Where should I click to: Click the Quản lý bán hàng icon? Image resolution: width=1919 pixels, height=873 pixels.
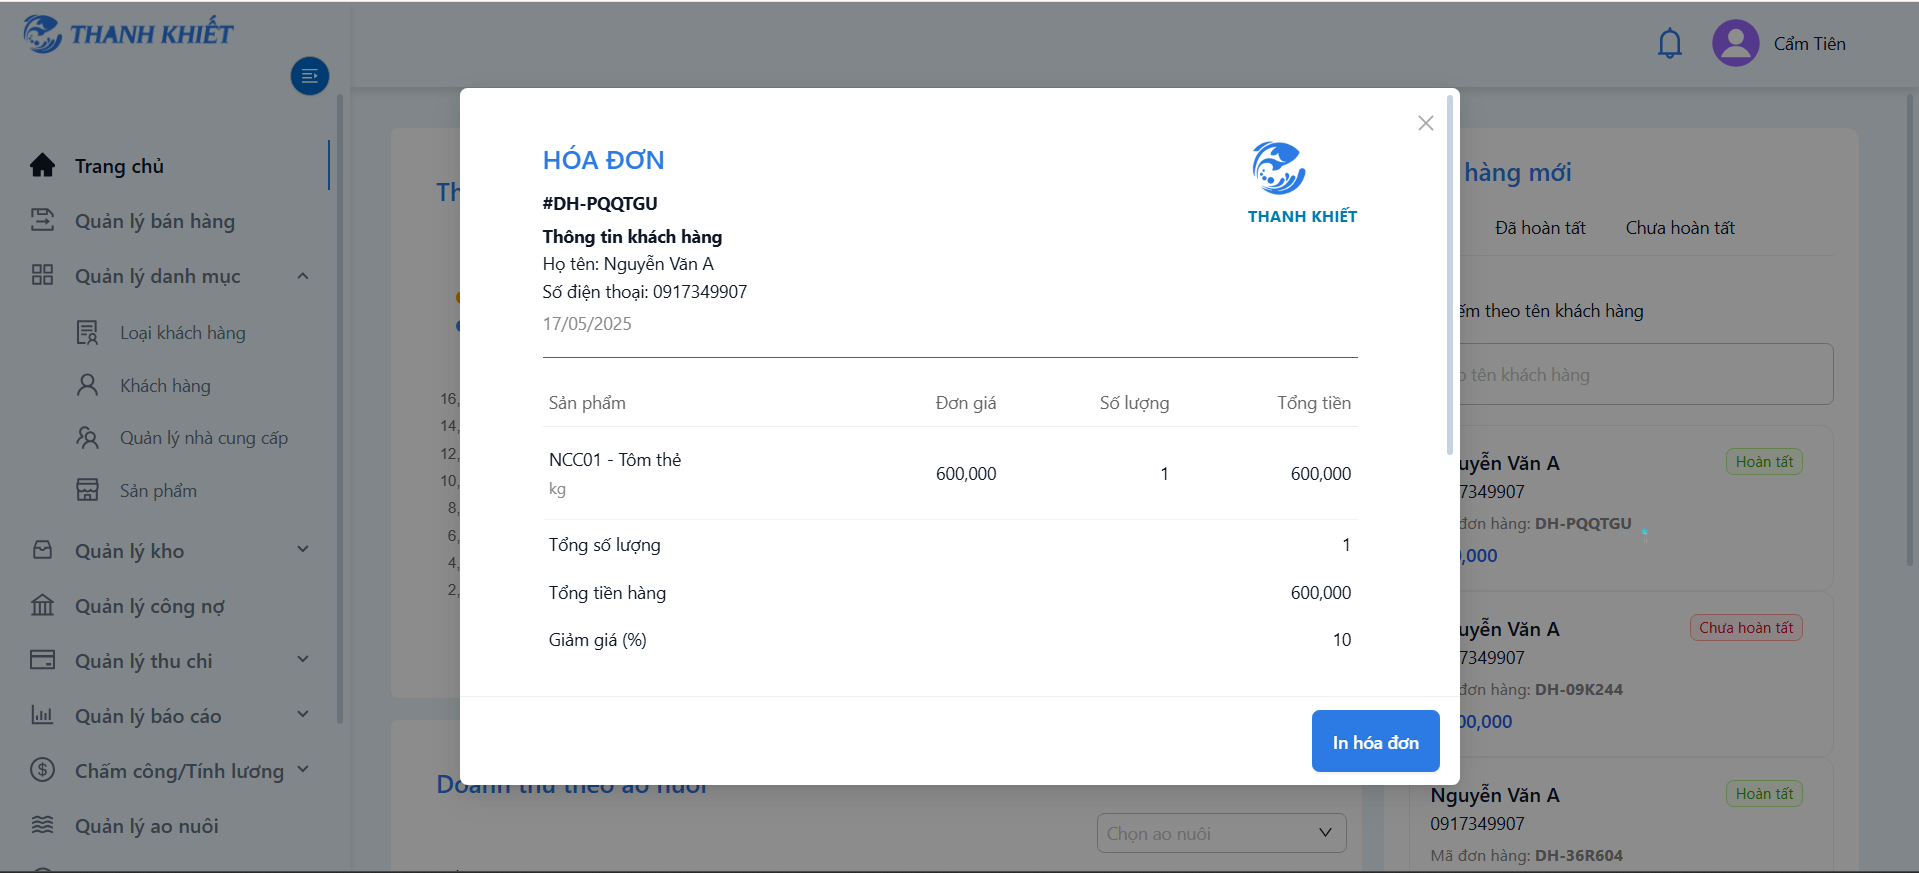point(42,220)
